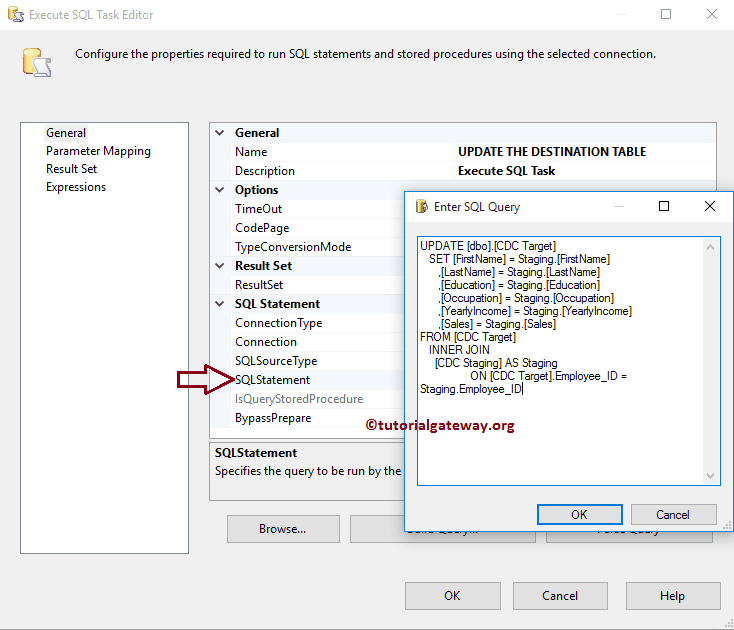Click the query box scroll up arrow
734x630 pixels.
click(711, 247)
